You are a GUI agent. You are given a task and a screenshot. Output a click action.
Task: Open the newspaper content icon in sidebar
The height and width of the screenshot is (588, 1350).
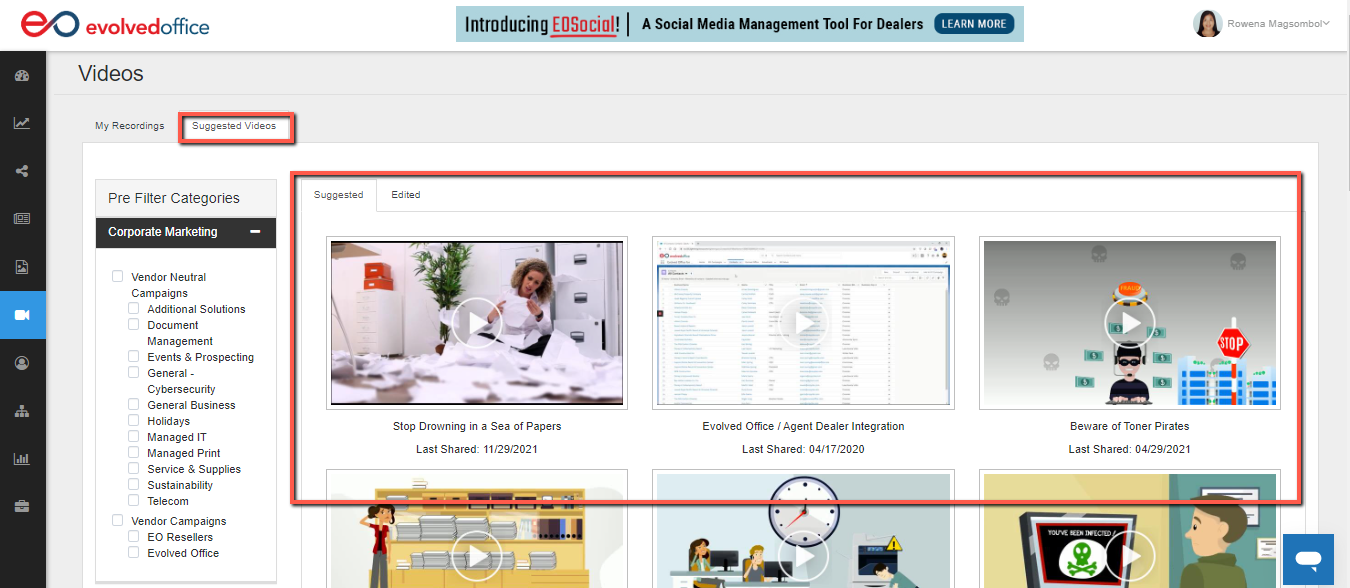click(22, 219)
